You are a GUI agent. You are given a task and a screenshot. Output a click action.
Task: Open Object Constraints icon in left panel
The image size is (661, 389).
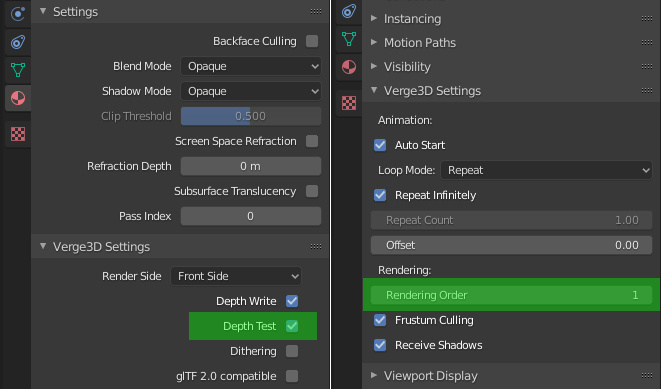[18, 42]
